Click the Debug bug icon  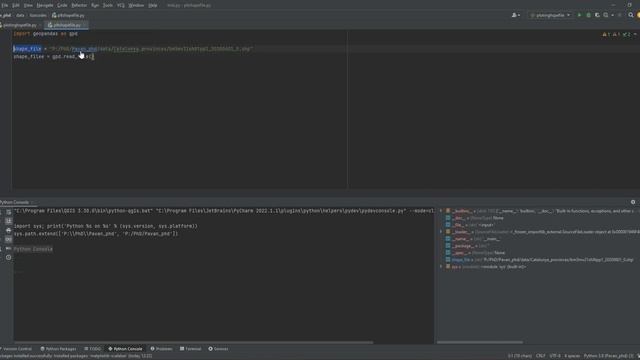[x=588, y=16]
